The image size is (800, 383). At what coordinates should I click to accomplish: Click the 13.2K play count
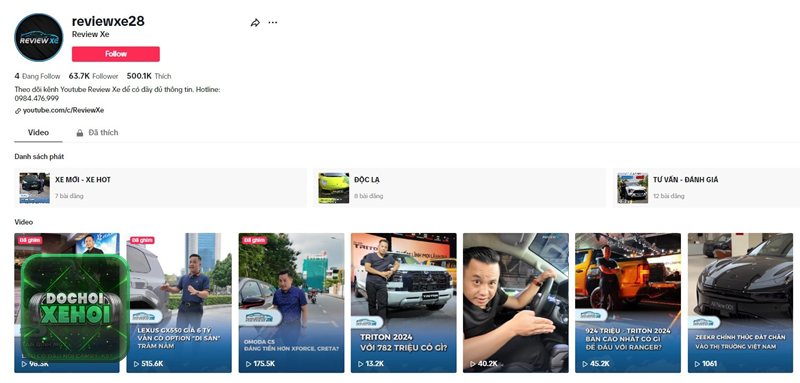(x=371, y=364)
